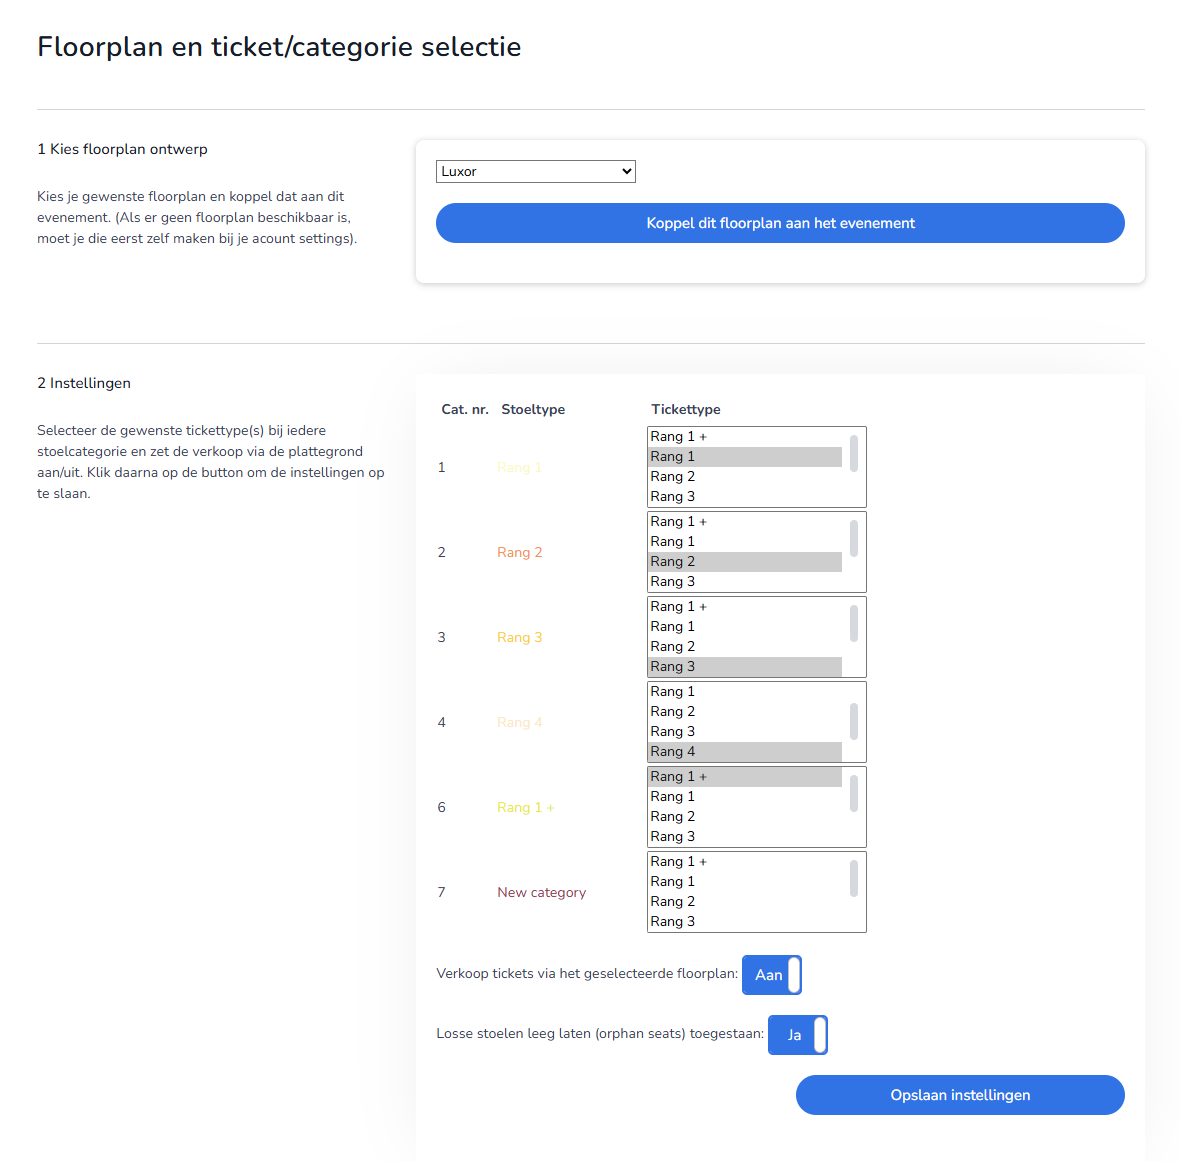Select 'Rang 1' in category 2 ticket list

coord(745,542)
